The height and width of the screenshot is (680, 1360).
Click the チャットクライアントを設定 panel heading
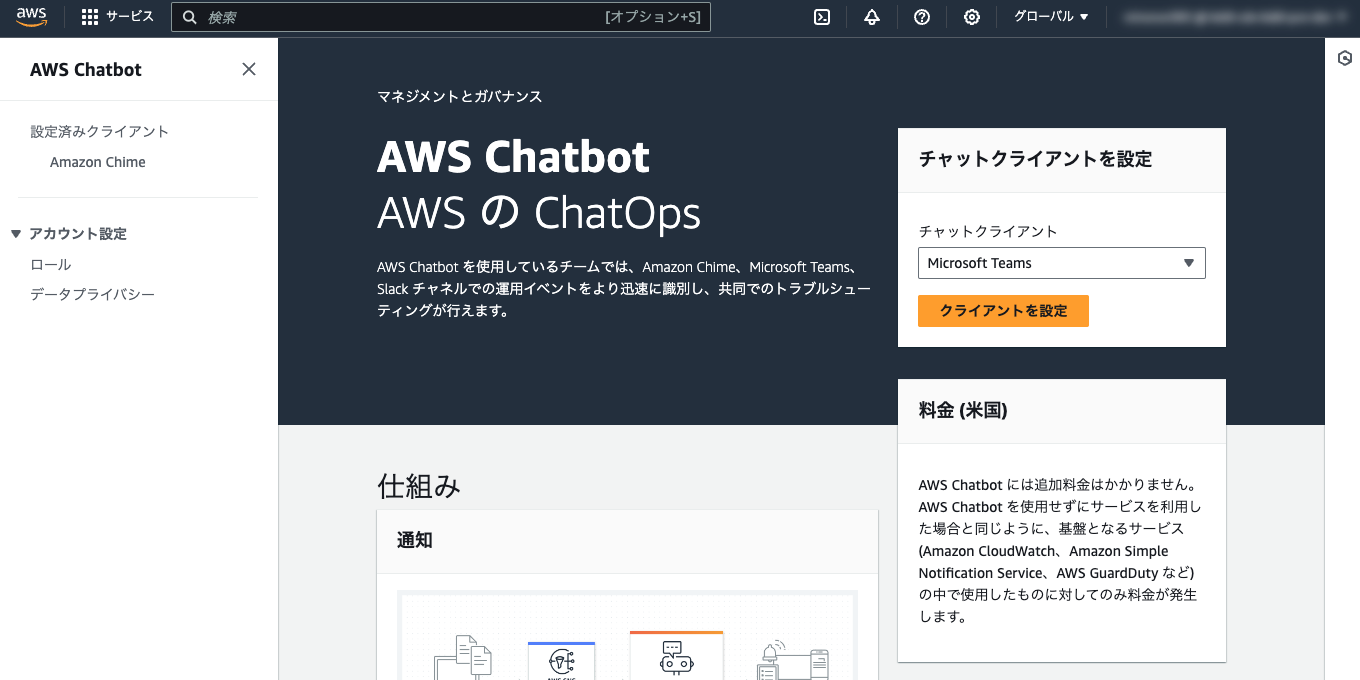pos(1035,159)
